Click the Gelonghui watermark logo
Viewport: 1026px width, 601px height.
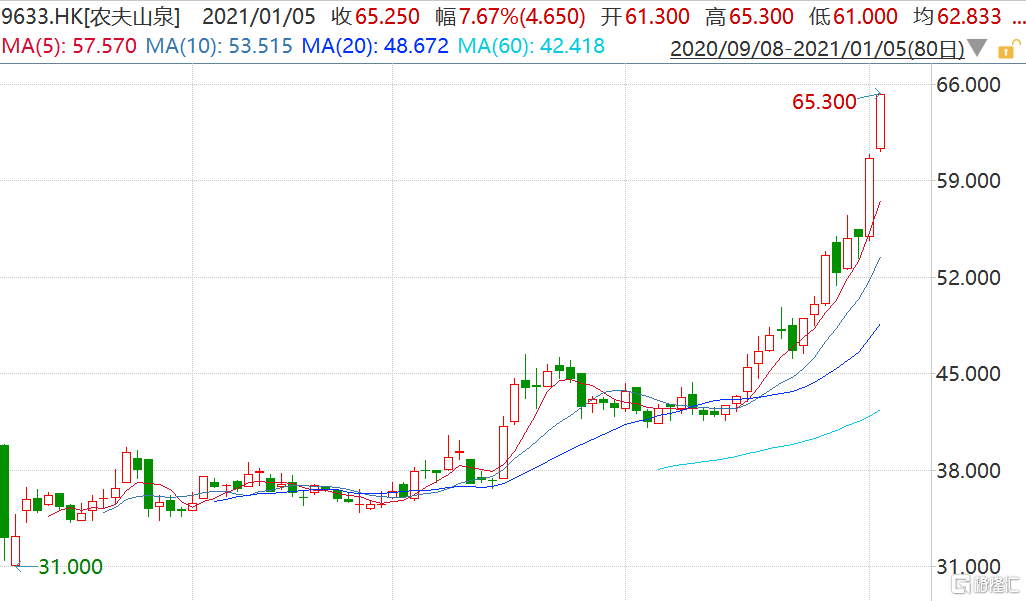(985, 583)
